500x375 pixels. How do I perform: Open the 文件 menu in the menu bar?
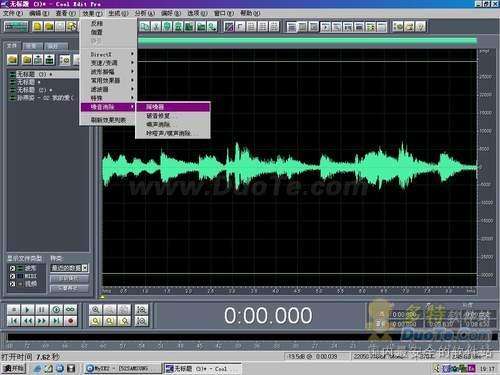13,13
